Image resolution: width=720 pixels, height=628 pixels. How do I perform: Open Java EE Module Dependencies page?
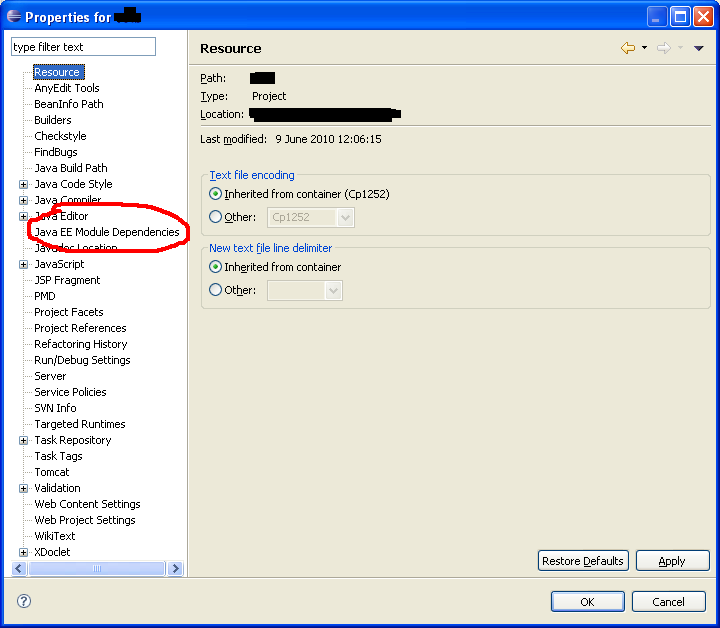pos(107,232)
